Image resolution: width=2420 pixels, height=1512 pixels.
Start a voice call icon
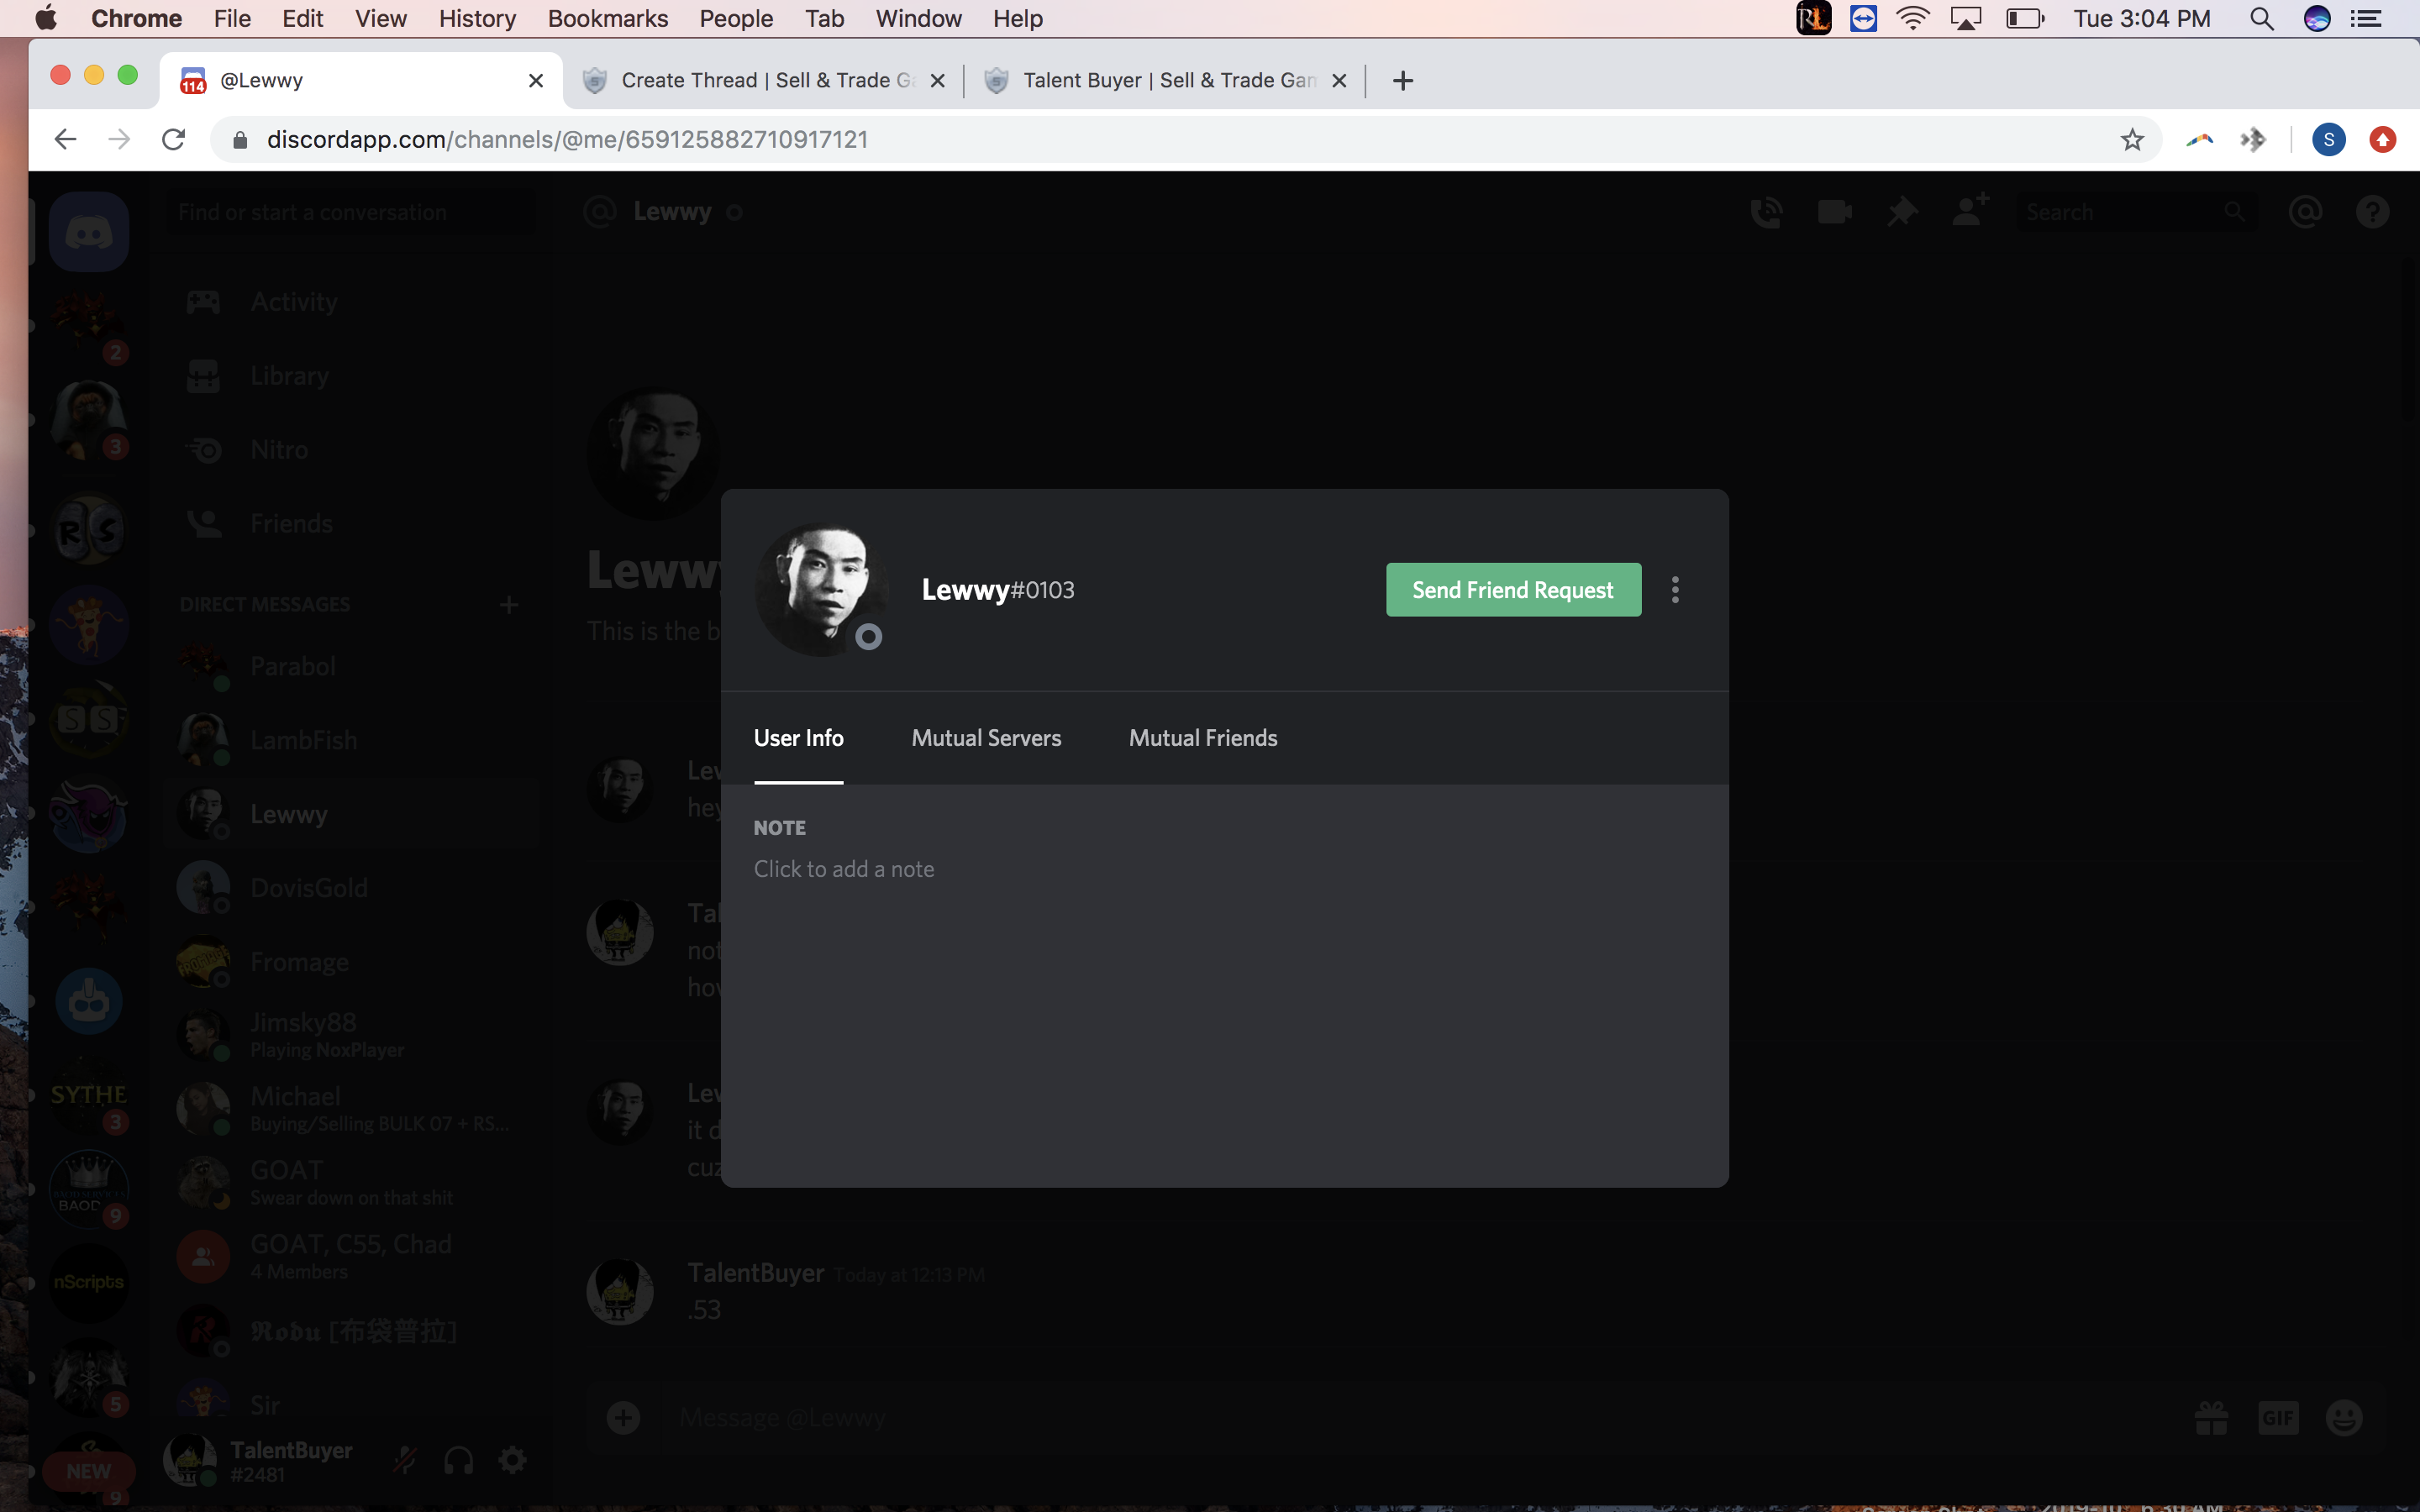coord(1767,212)
